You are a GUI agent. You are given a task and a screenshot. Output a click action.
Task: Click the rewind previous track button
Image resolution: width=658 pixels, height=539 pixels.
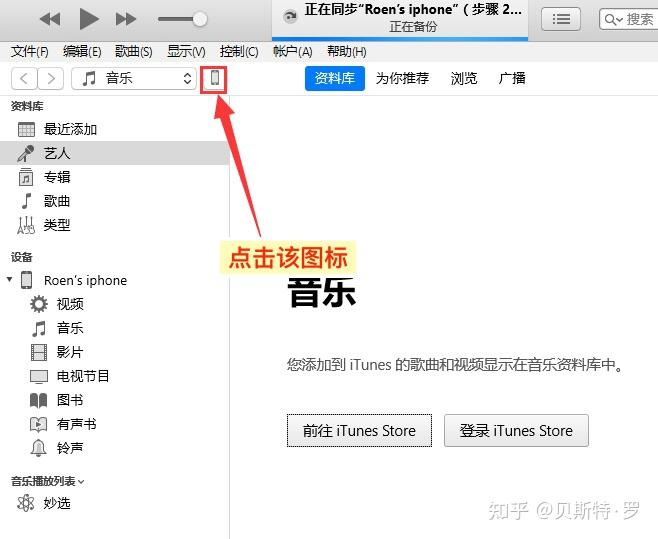coord(50,19)
